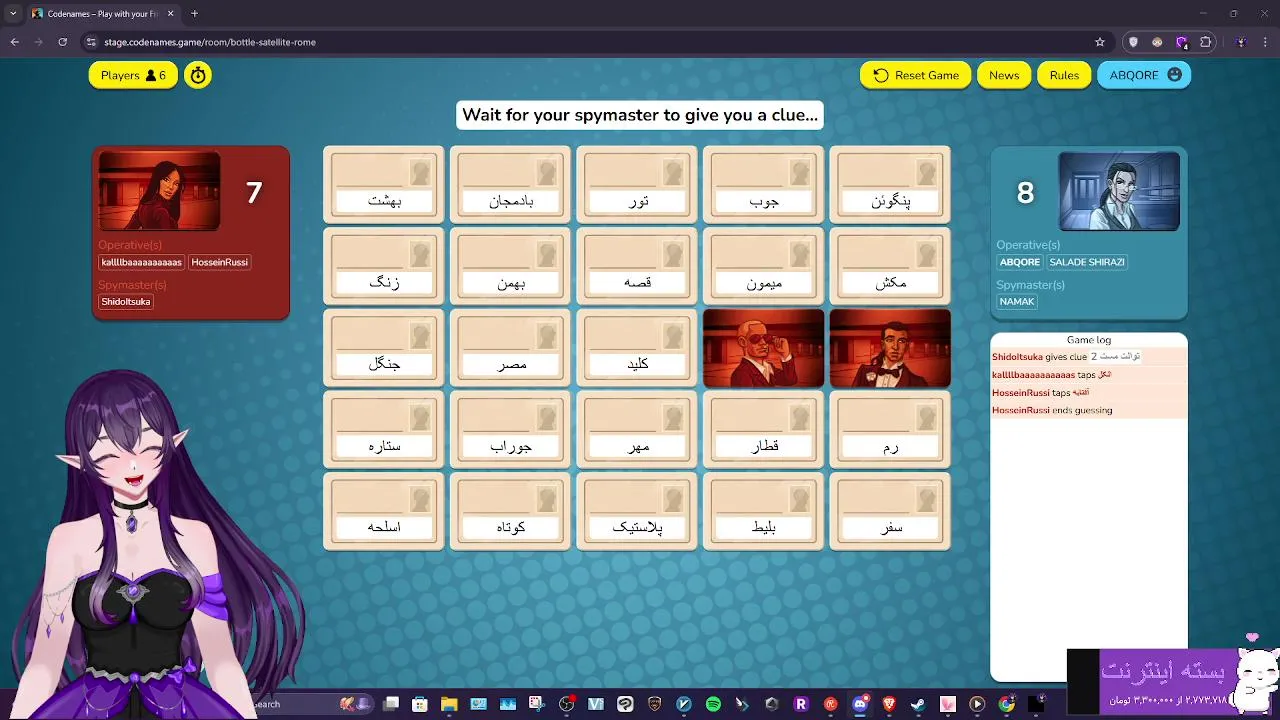Open the browser tab search dropdown
Viewport: 1280px width, 720px height.
pyautogui.click(x=13, y=13)
